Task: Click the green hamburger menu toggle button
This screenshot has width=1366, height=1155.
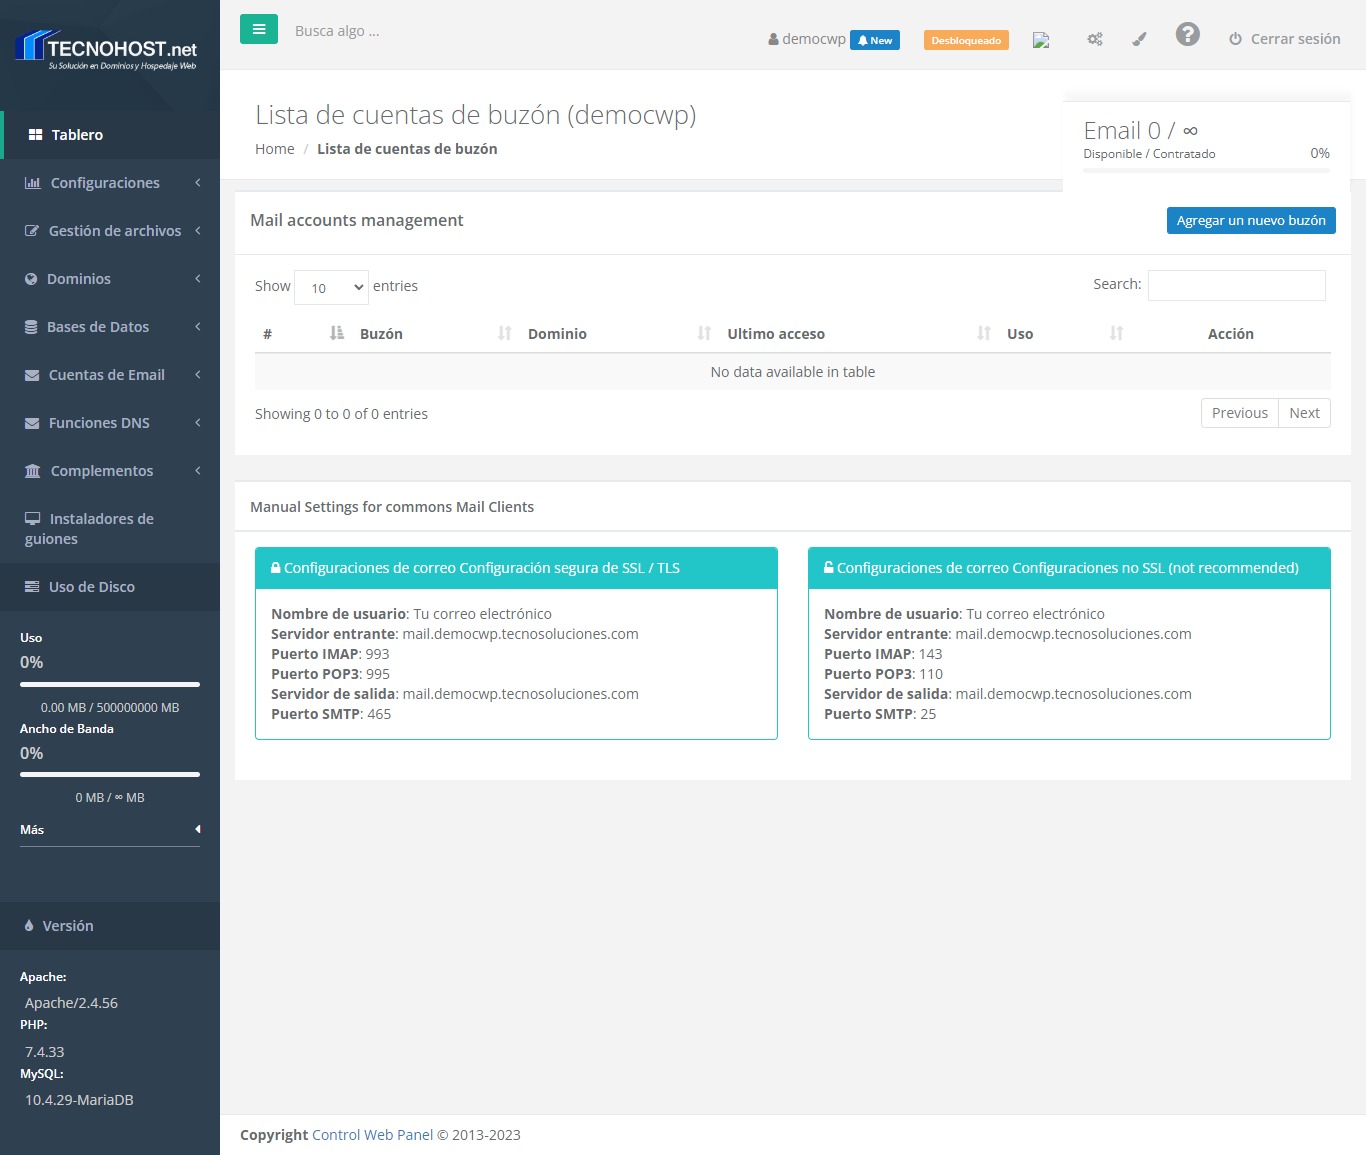Action: tap(258, 30)
